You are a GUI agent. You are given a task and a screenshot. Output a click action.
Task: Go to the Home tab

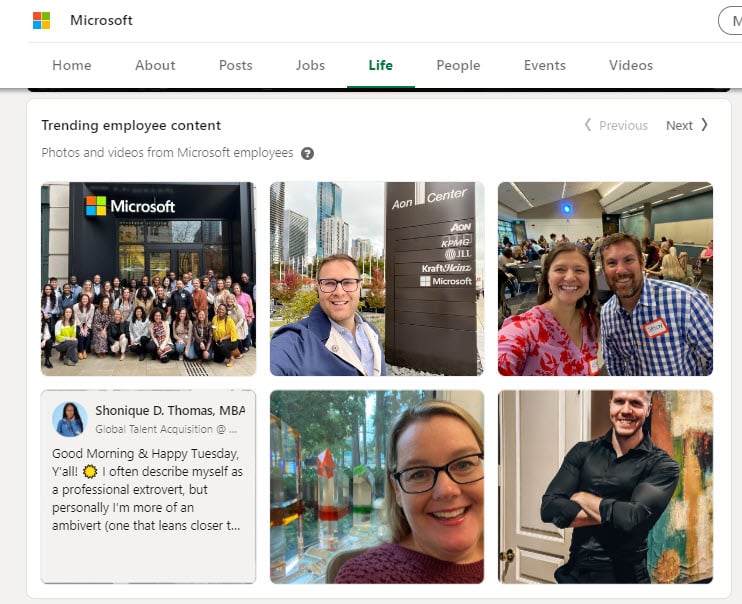72,65
